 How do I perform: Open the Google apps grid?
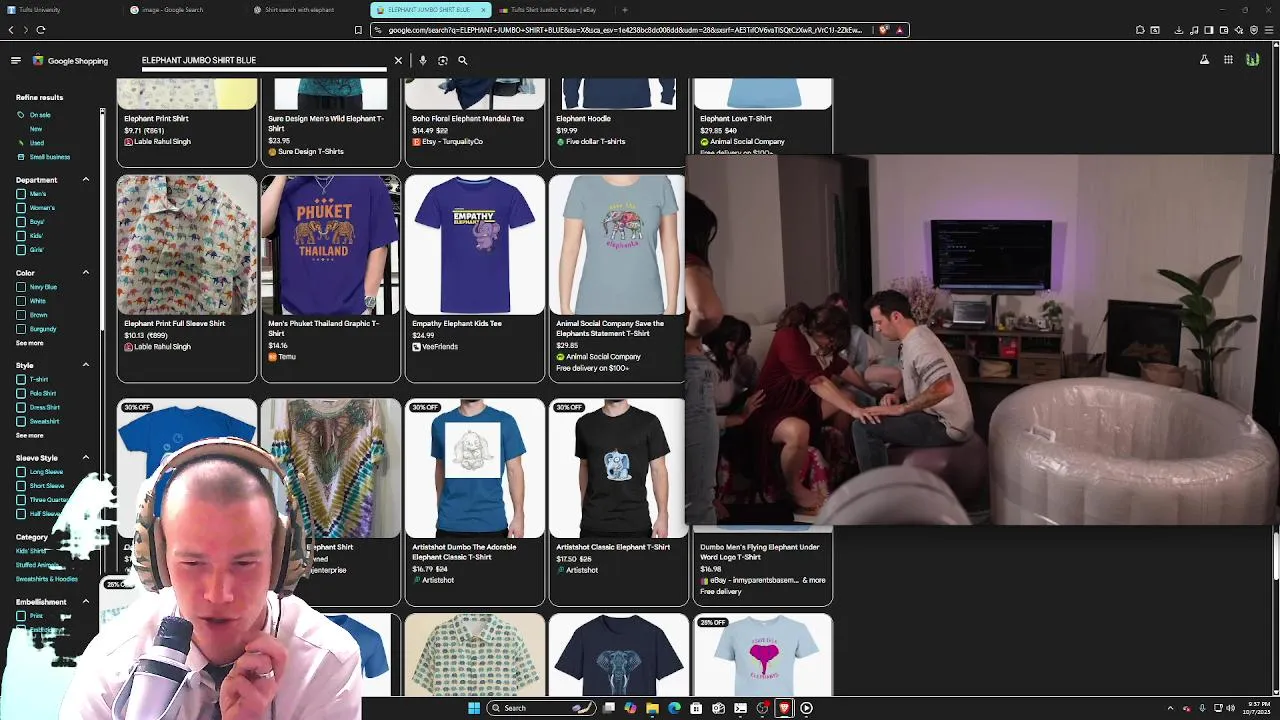pyautogui.click(x=1228, y=60)
